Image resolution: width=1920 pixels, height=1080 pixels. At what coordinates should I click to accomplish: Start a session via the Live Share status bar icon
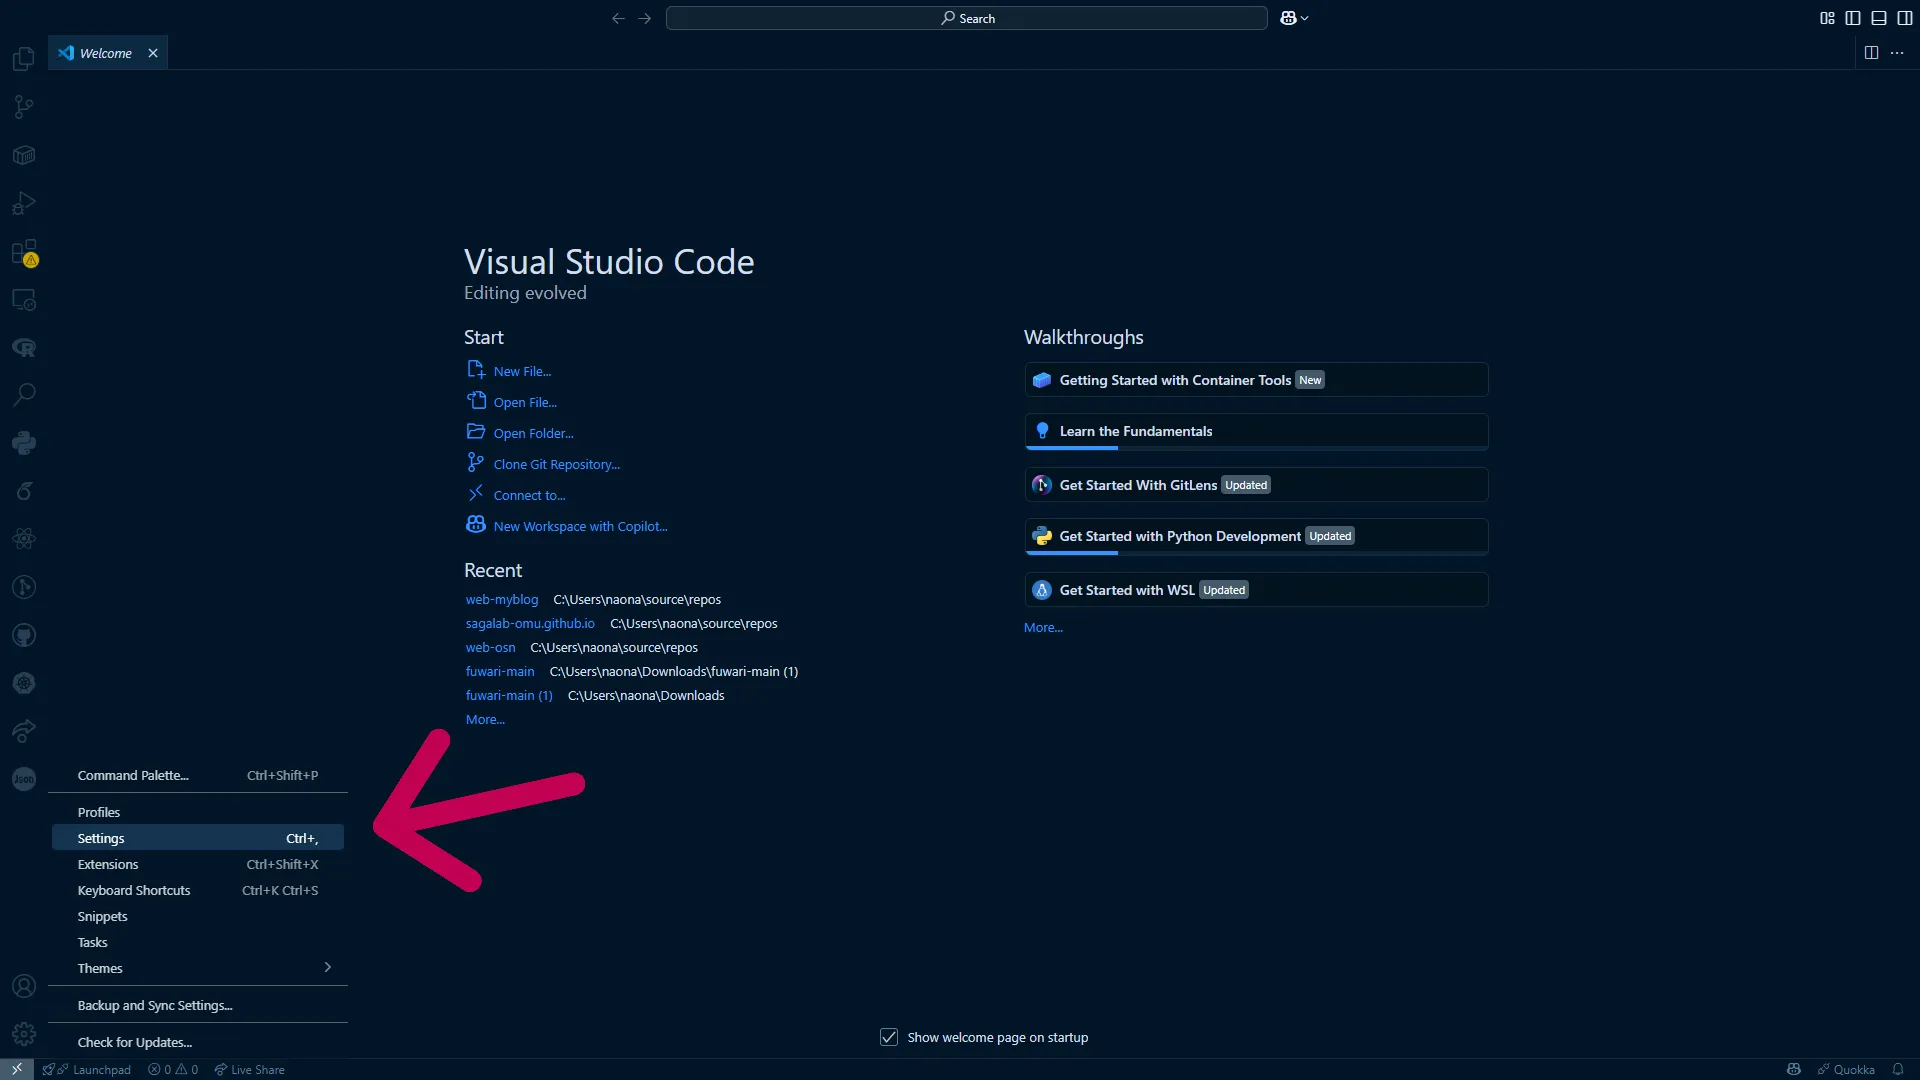click(249, 1069)
